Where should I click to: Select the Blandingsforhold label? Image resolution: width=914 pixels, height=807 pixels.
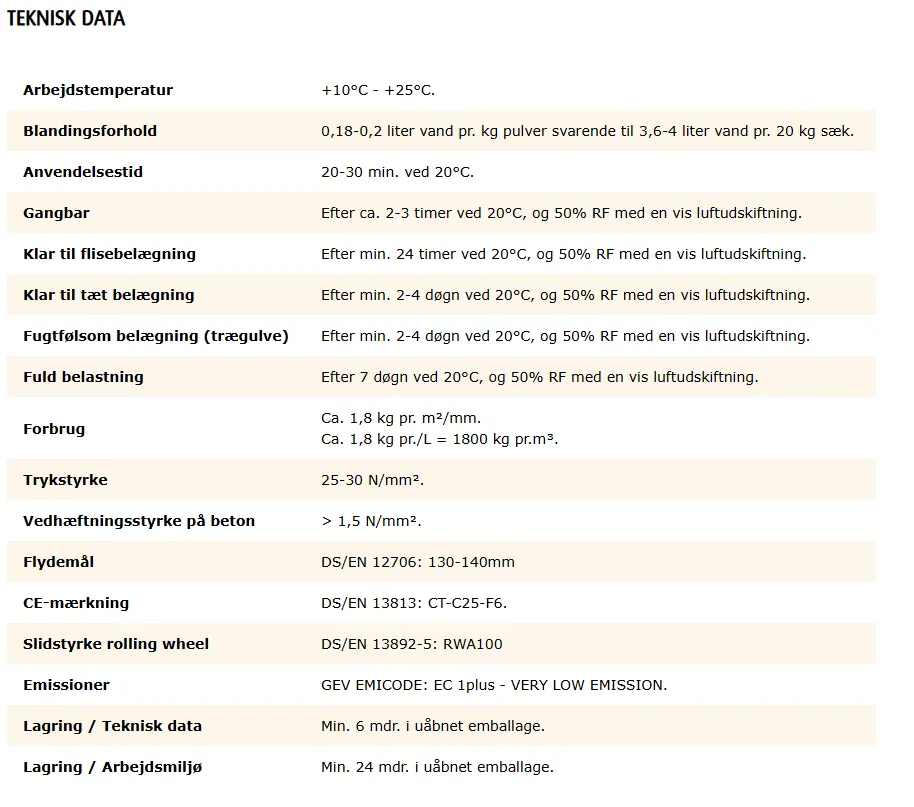pyautogui.click(x=90, y=131)
